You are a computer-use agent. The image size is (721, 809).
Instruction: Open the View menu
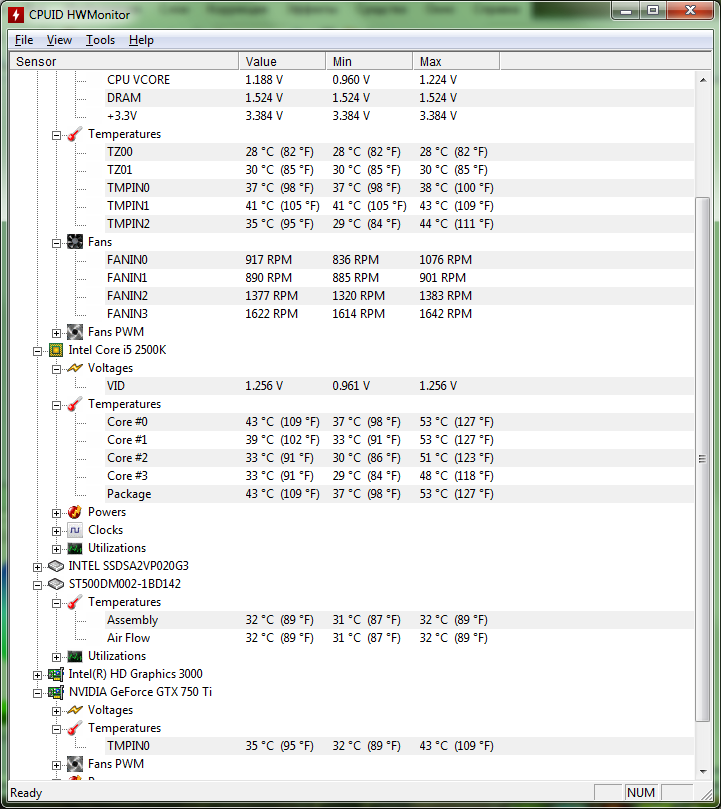(x=59, y=40)
